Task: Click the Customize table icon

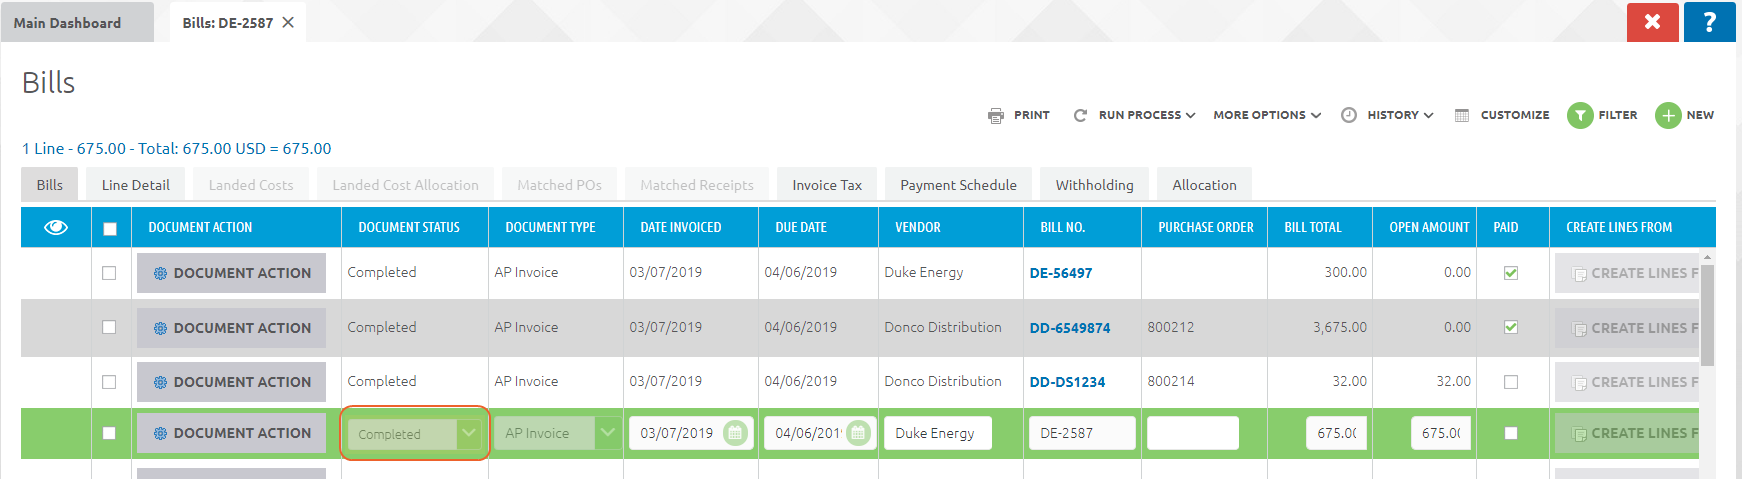Action: click(x=1462, y=116)
